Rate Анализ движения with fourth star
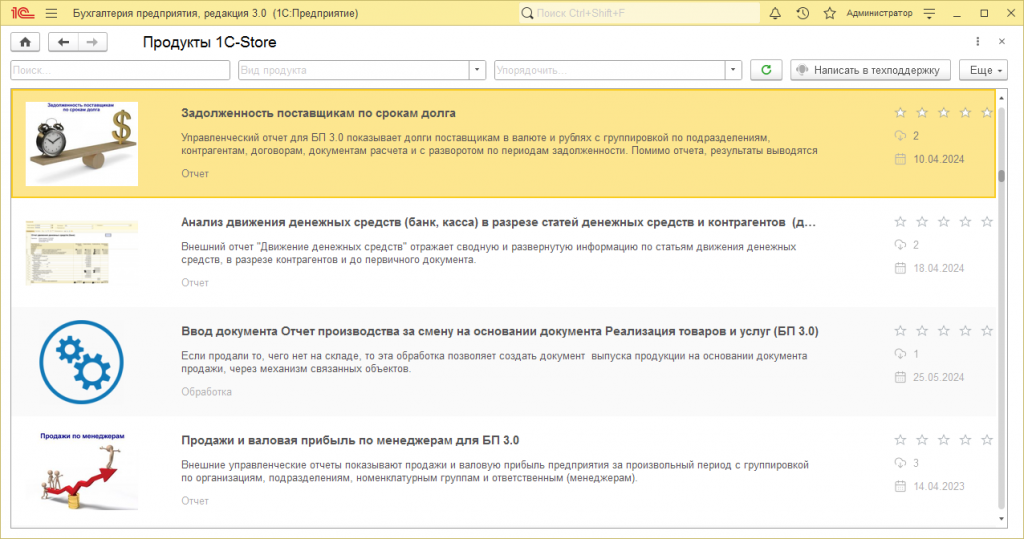 (965, 222)
